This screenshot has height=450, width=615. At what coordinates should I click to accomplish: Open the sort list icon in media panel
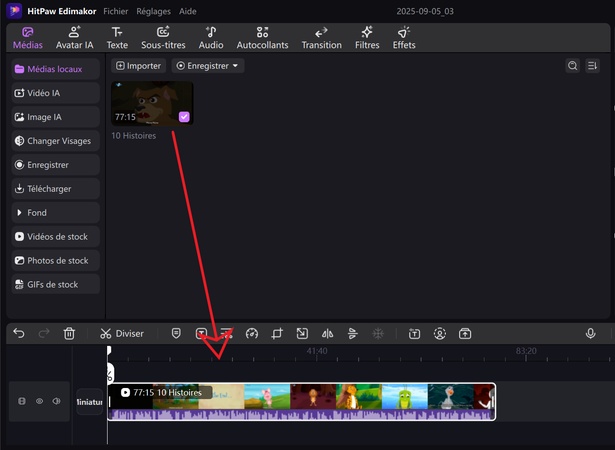592,66
